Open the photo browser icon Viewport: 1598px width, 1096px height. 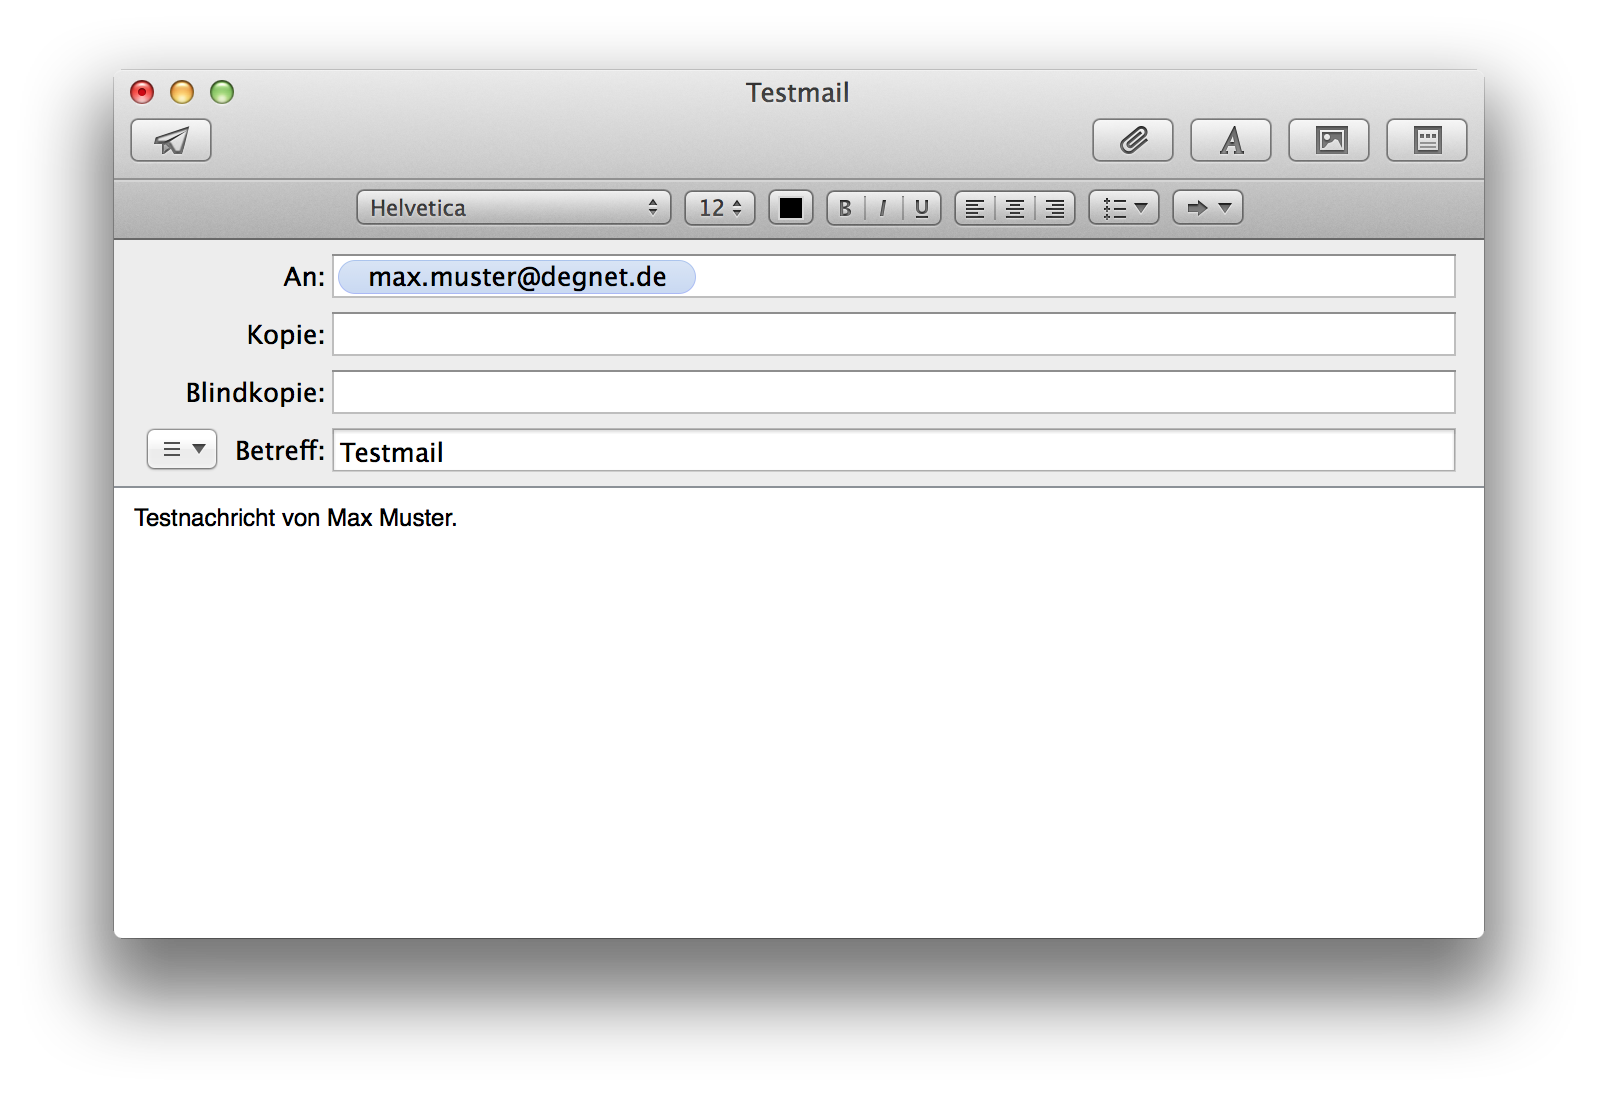[1329, 140]
